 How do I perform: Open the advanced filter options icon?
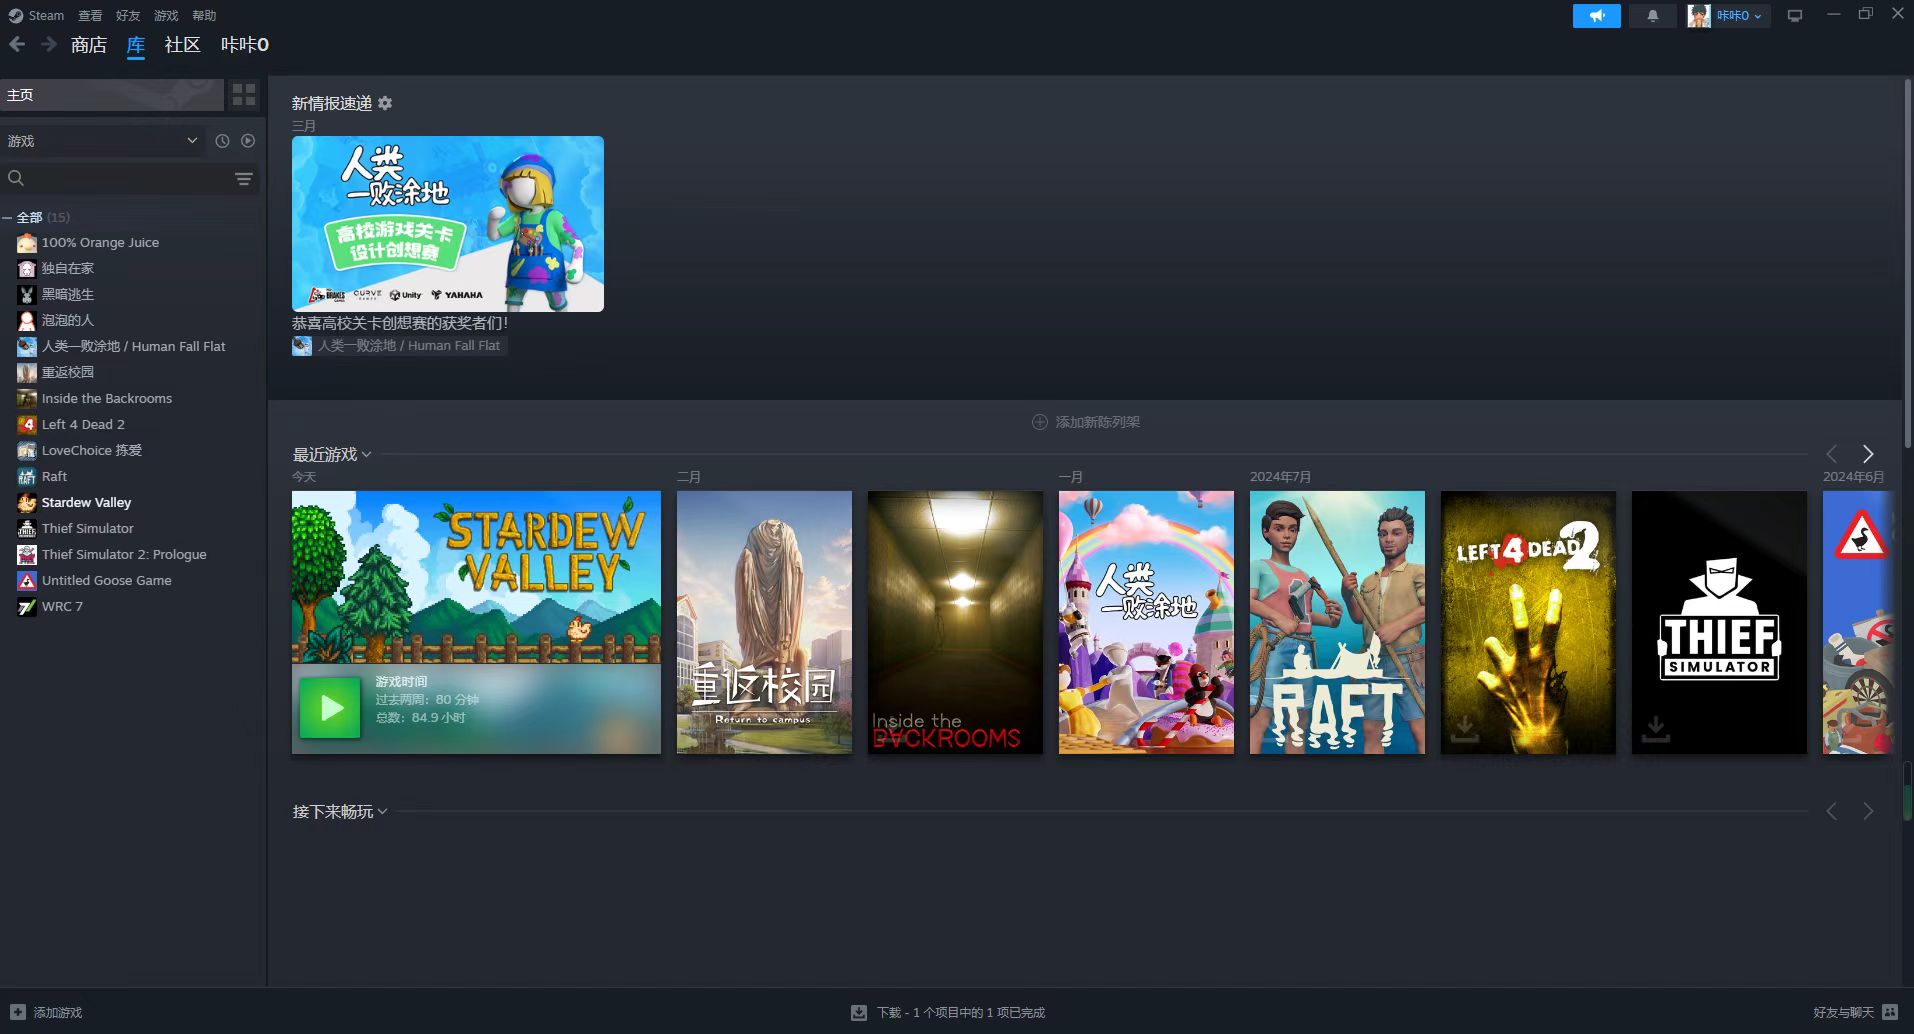243,179
